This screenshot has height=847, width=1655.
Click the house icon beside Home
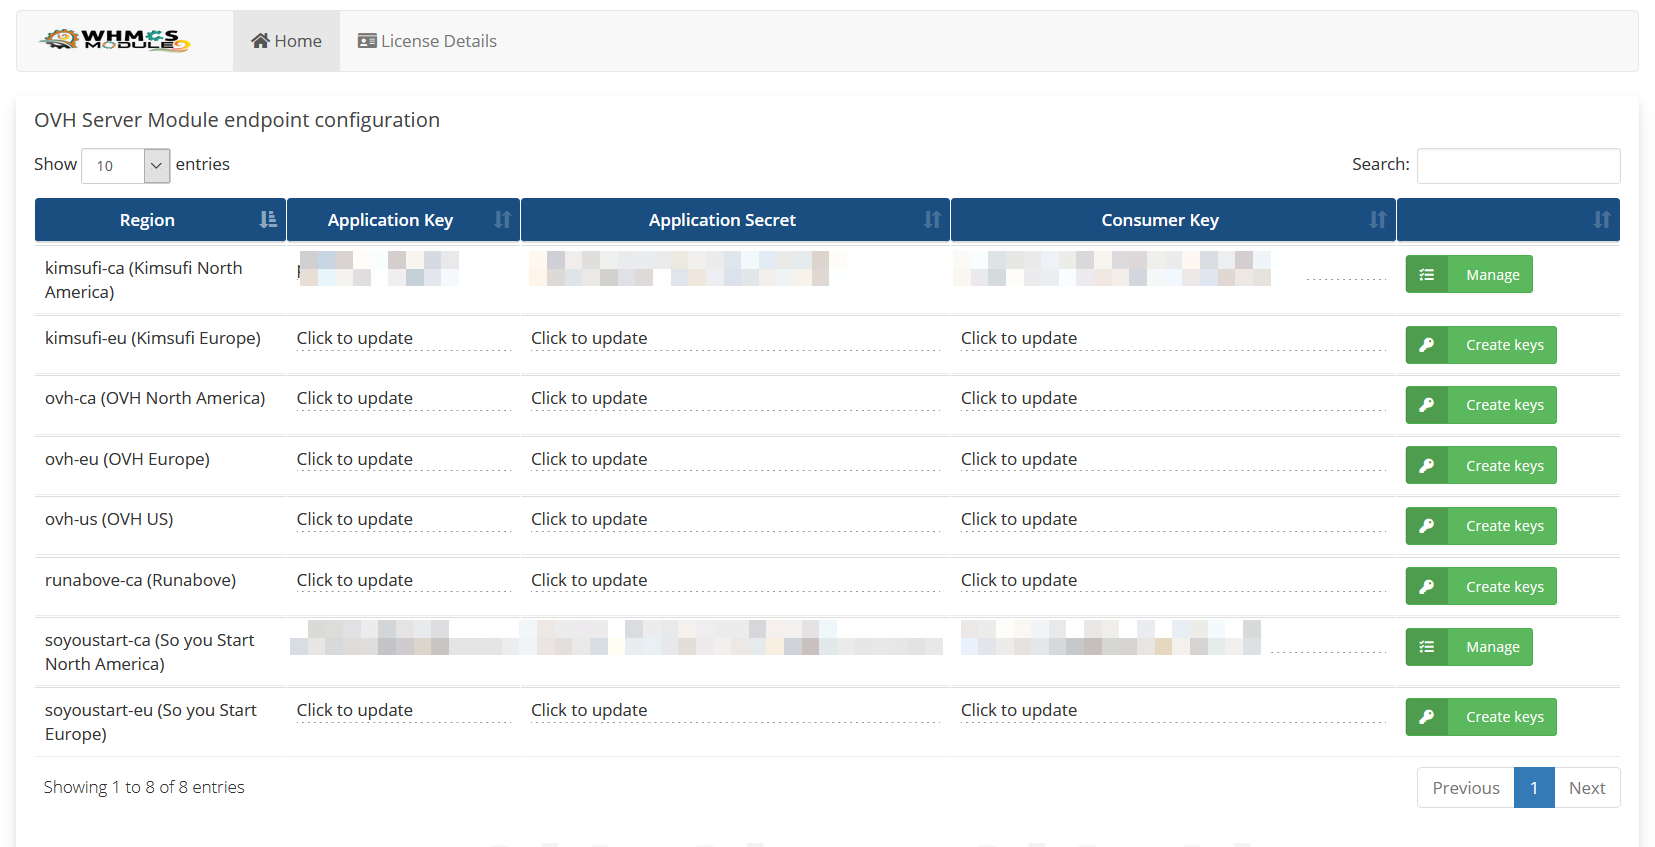tap(260, 41)
